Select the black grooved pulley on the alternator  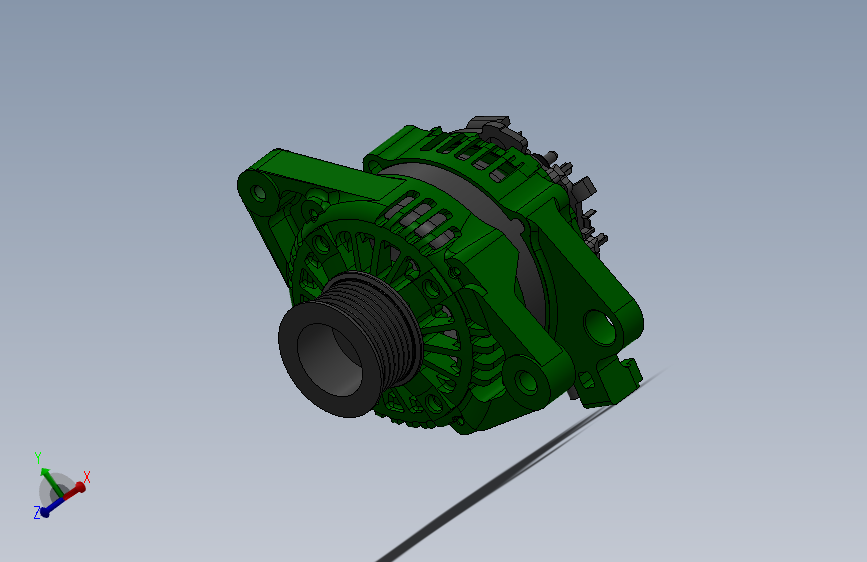tap(350, 344)
